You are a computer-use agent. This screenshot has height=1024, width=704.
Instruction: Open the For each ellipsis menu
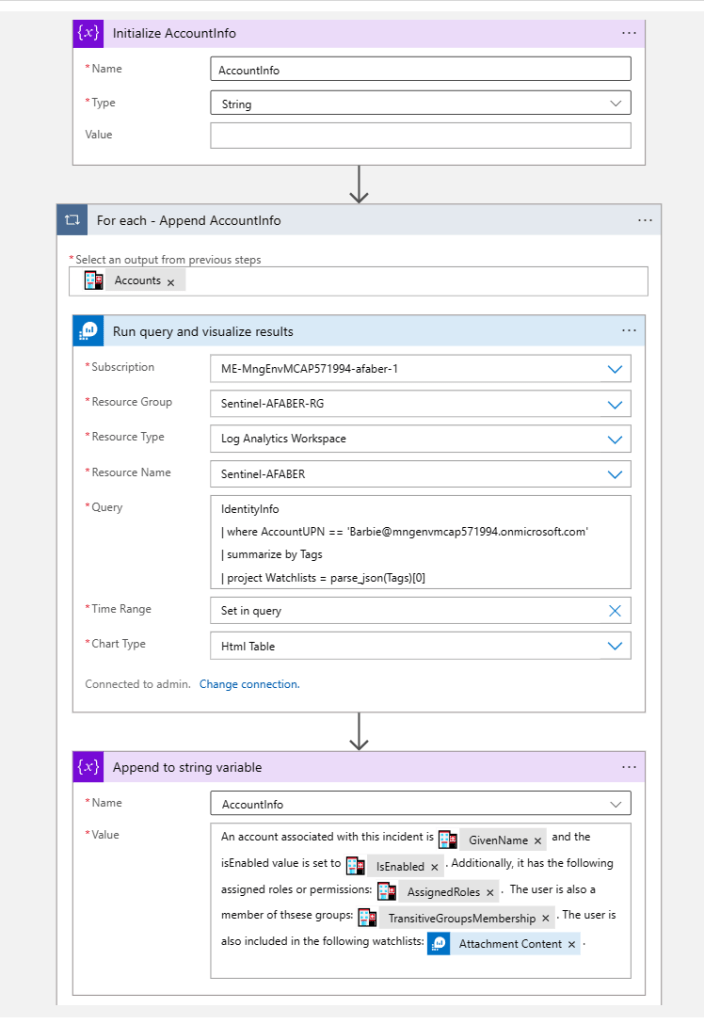tap(644, 220)
